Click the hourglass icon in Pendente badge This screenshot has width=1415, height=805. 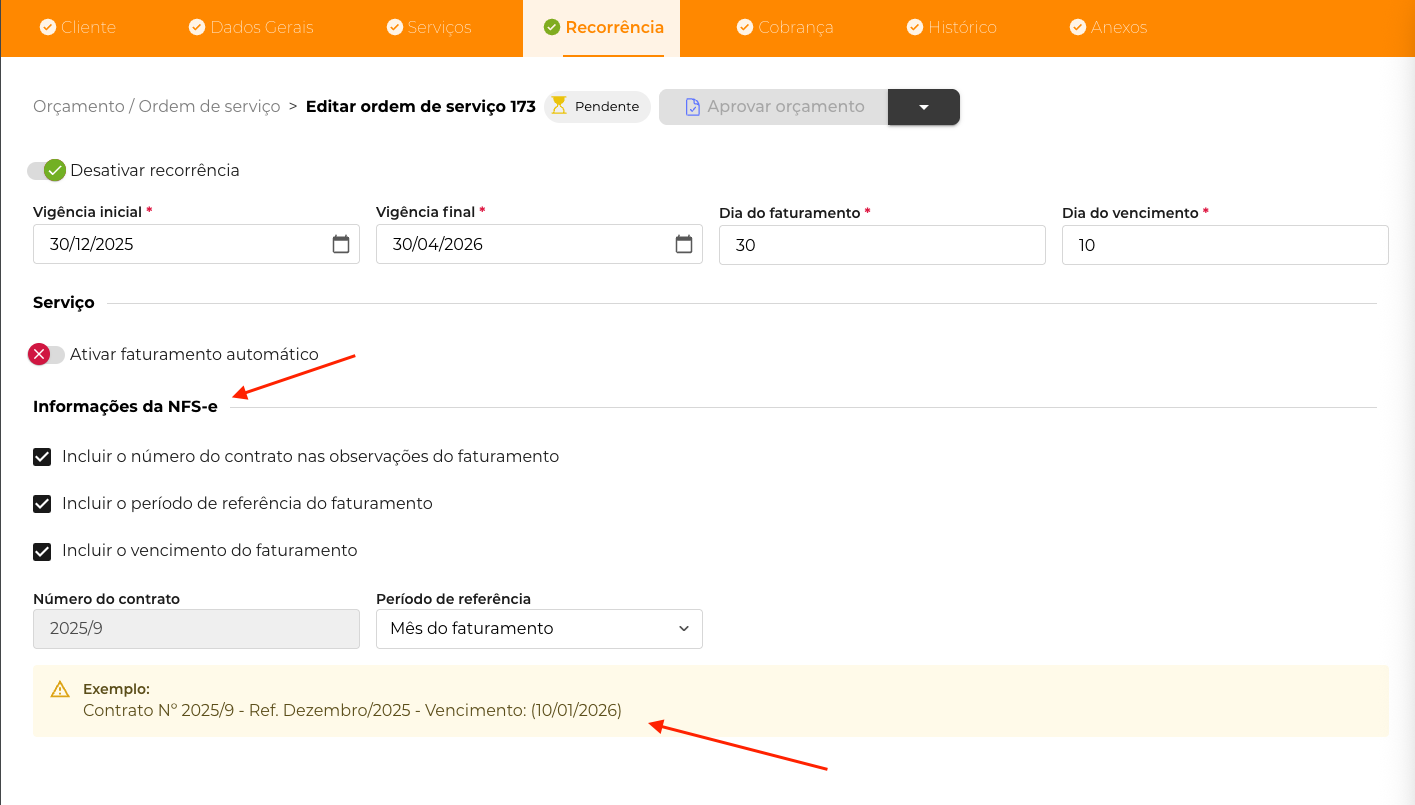[559, 106]
